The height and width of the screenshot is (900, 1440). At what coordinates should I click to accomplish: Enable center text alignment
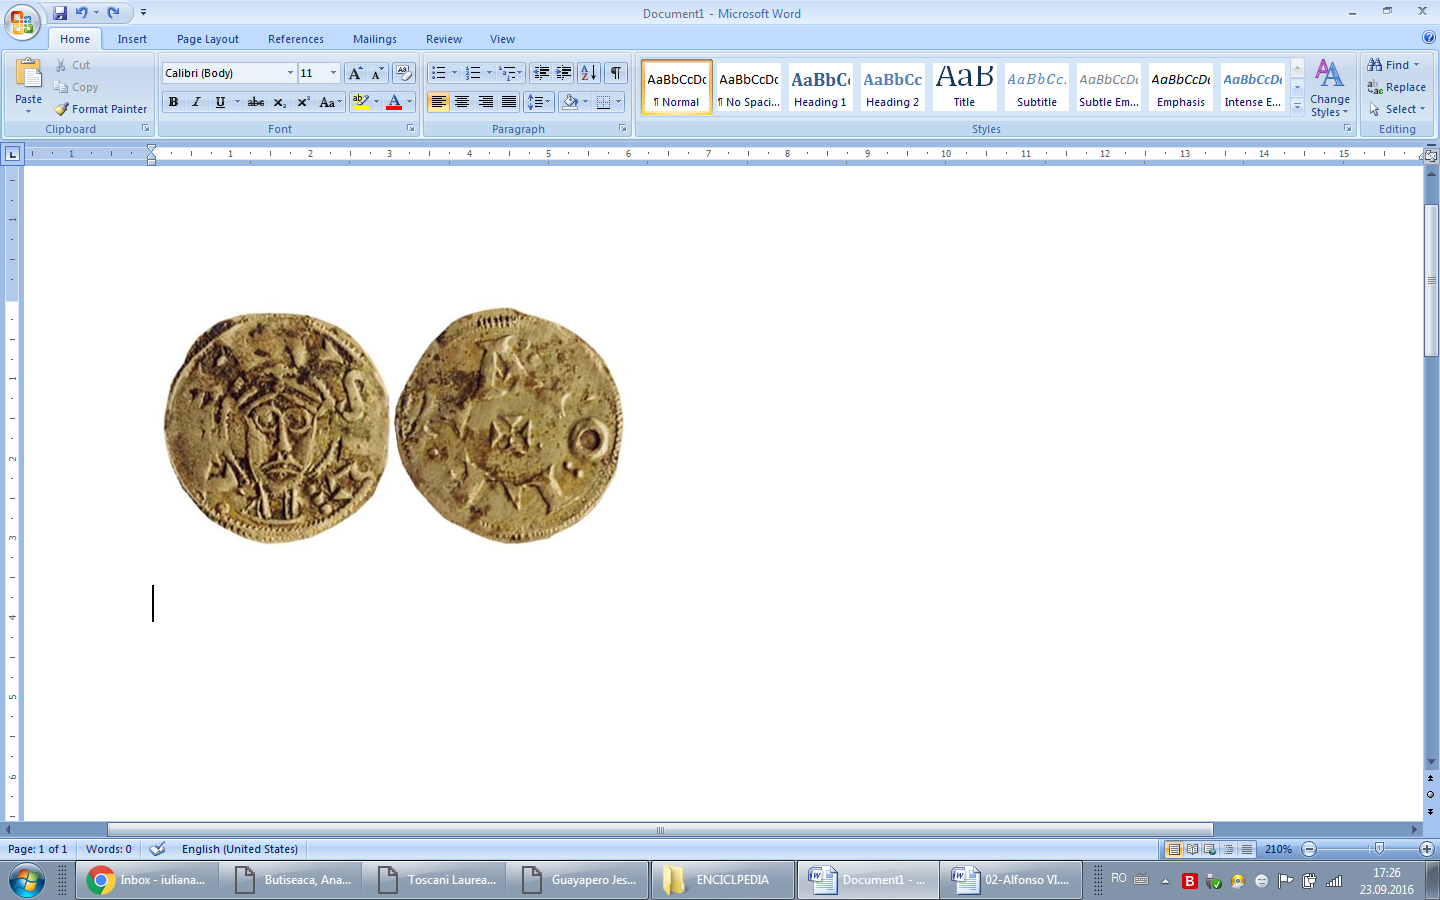click(x=462, y=102)
